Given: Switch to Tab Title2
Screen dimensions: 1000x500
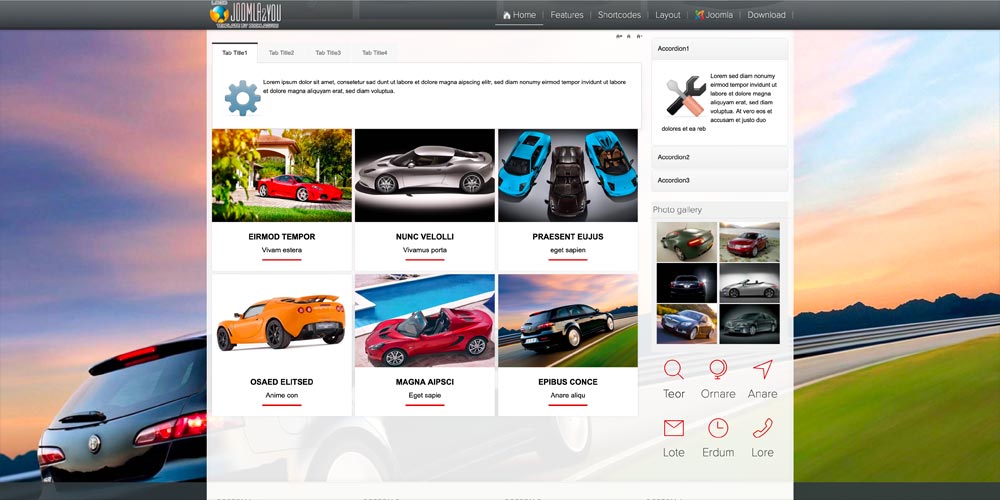Looking at the screenshot, I should [x=281, y=53].
